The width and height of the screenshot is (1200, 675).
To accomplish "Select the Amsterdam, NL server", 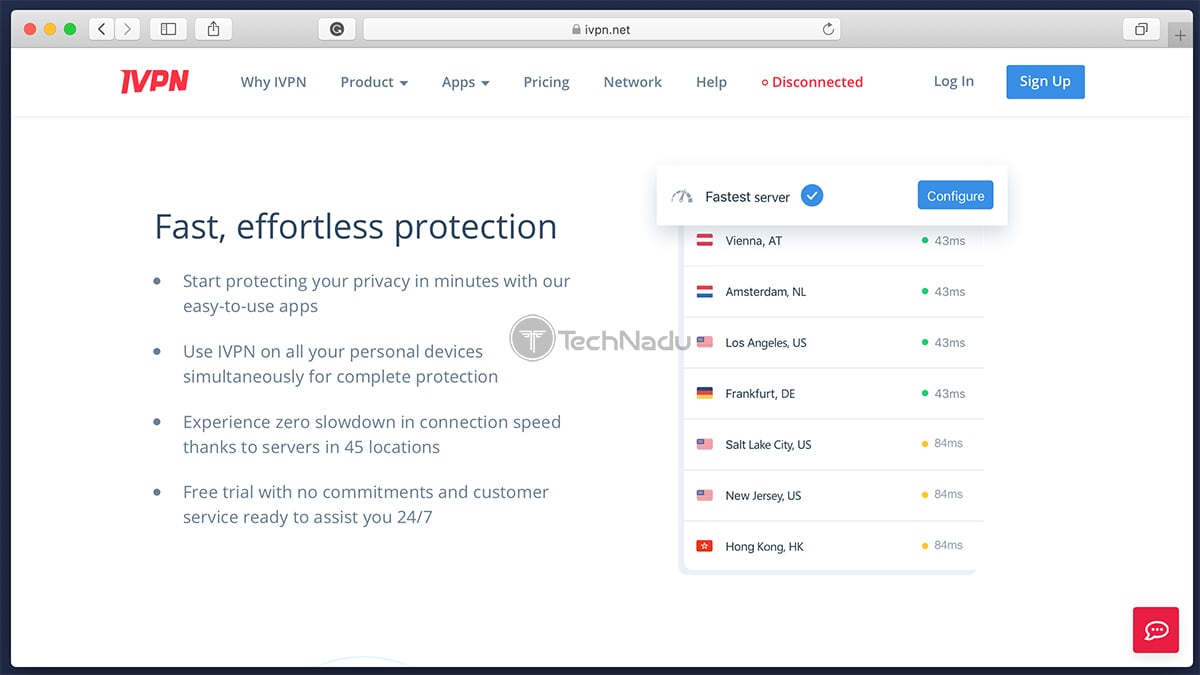I will [x=834, y=292].
